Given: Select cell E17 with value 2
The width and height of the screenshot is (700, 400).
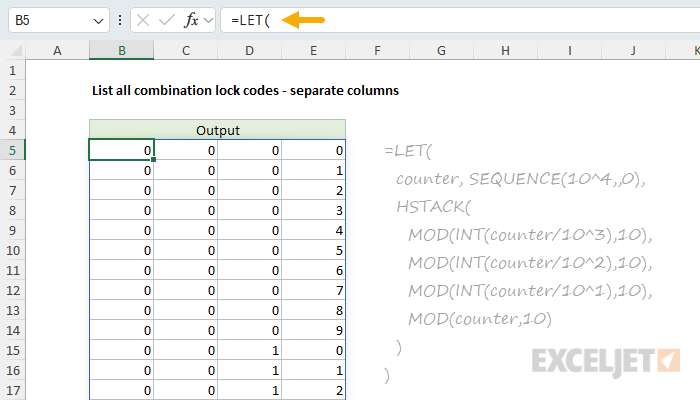Looking at the screenshot, I should coord(313,391).
